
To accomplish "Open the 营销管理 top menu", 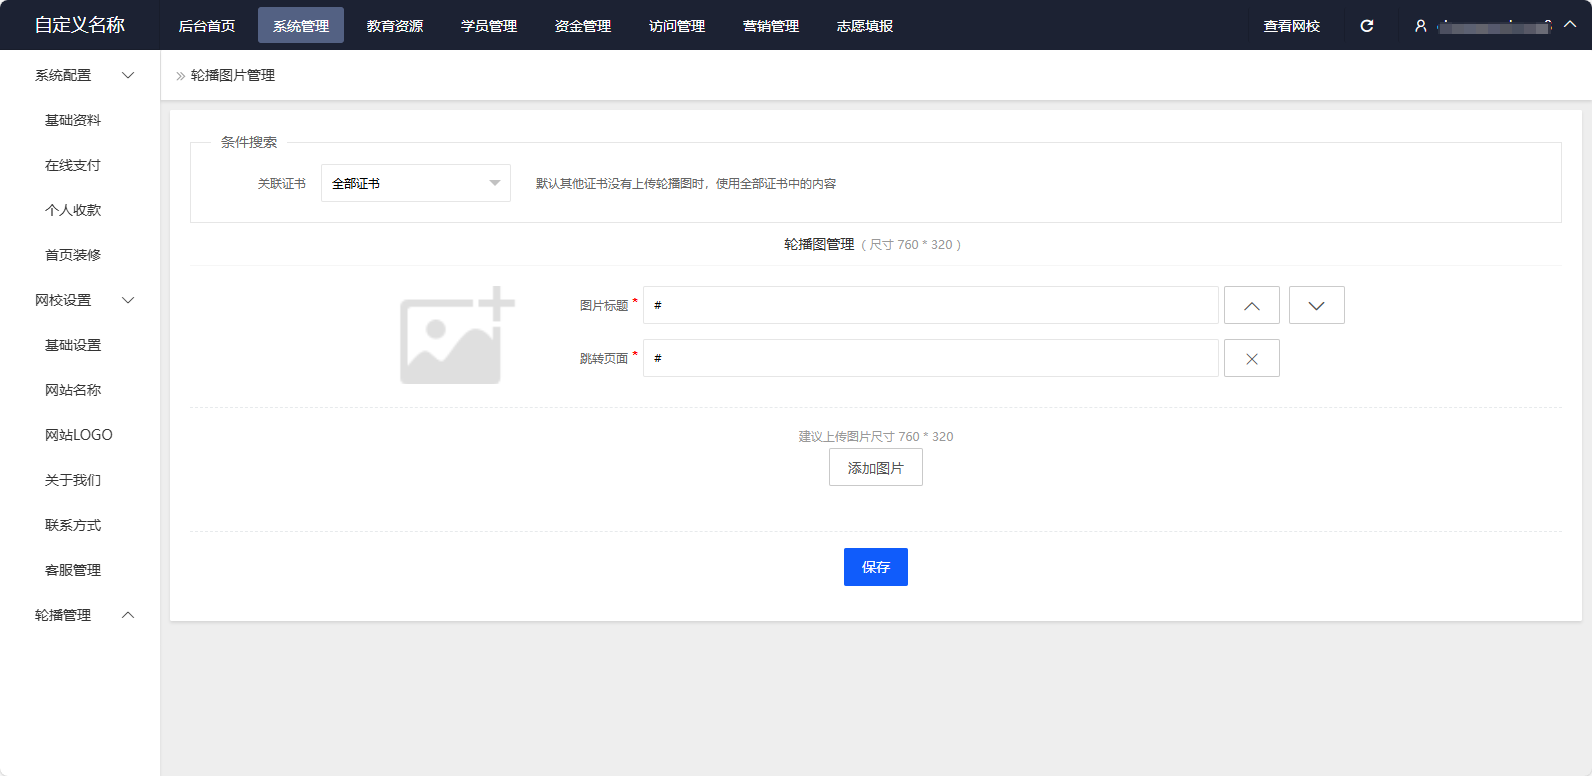I will click(x=771, y=26).
